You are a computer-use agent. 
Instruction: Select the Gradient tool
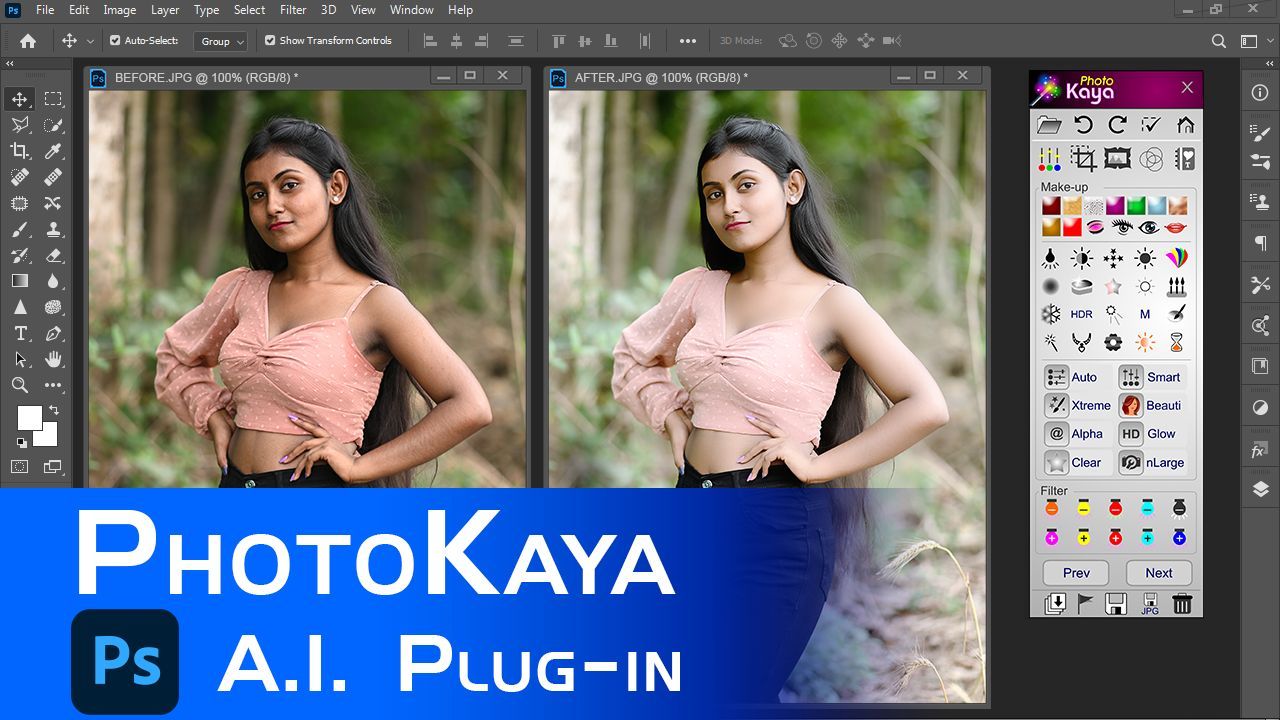click(x=19, y=281)
